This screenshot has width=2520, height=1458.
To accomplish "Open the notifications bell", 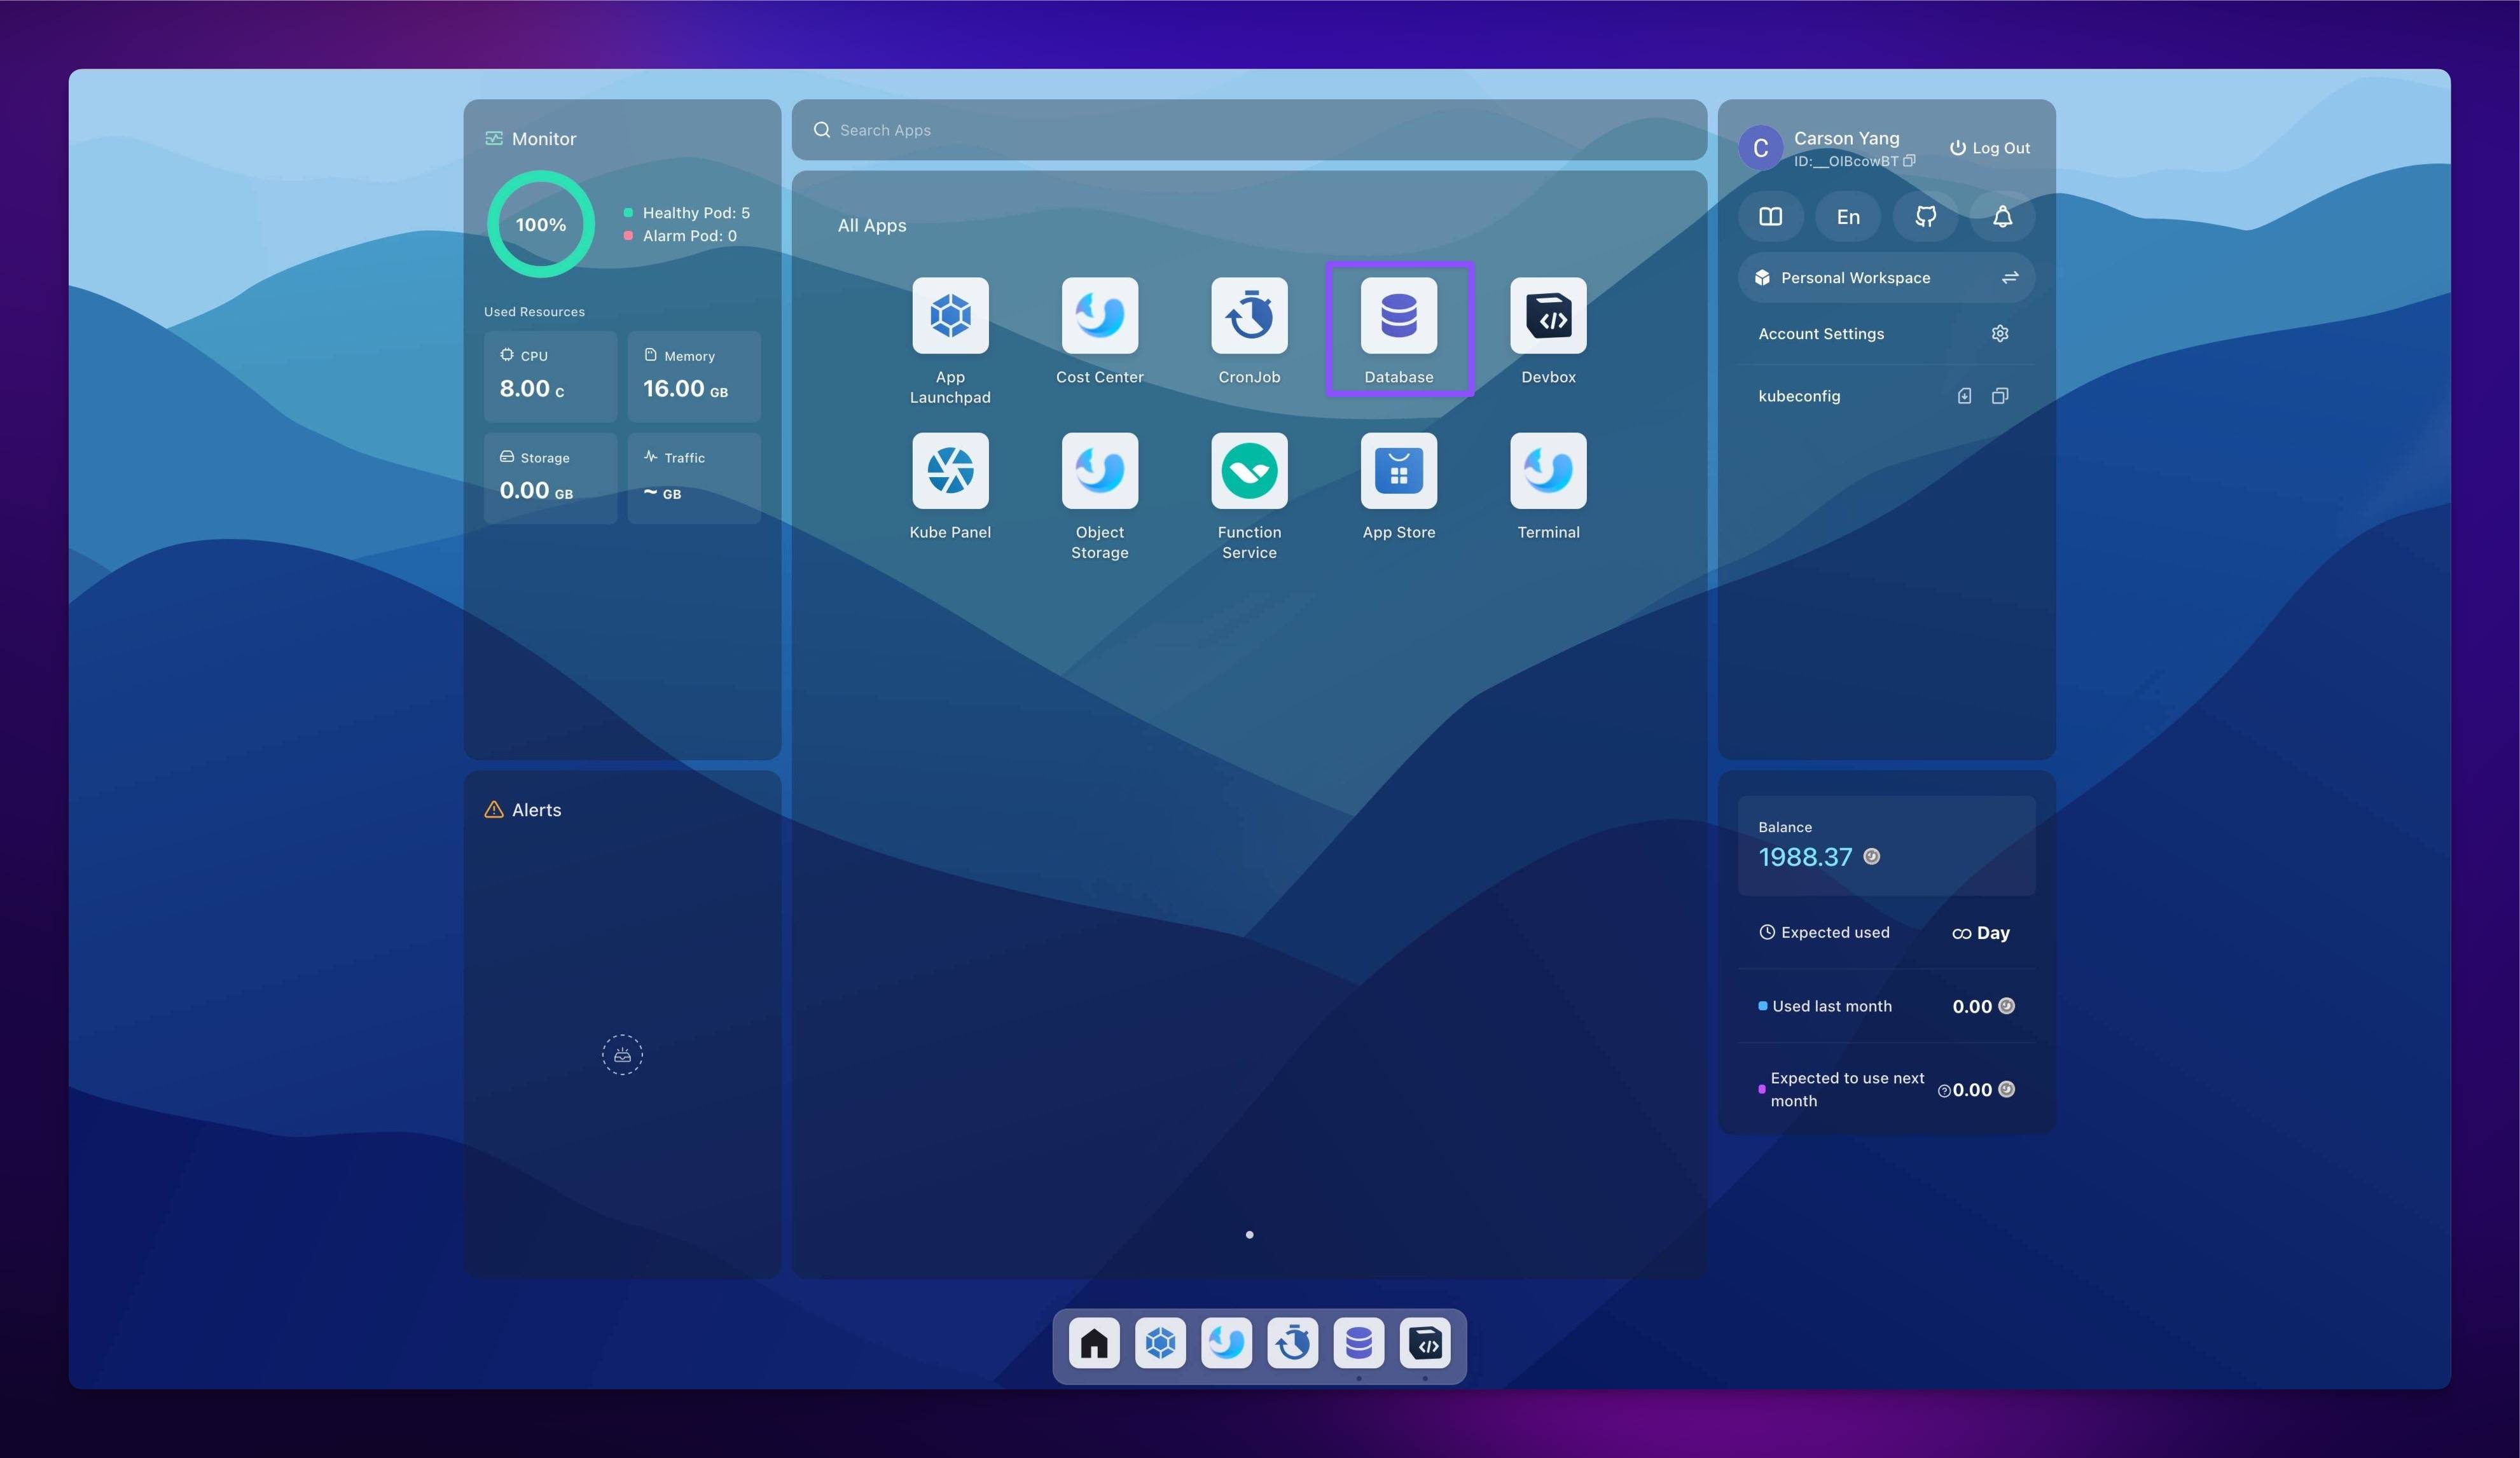I will [2002, 216].
